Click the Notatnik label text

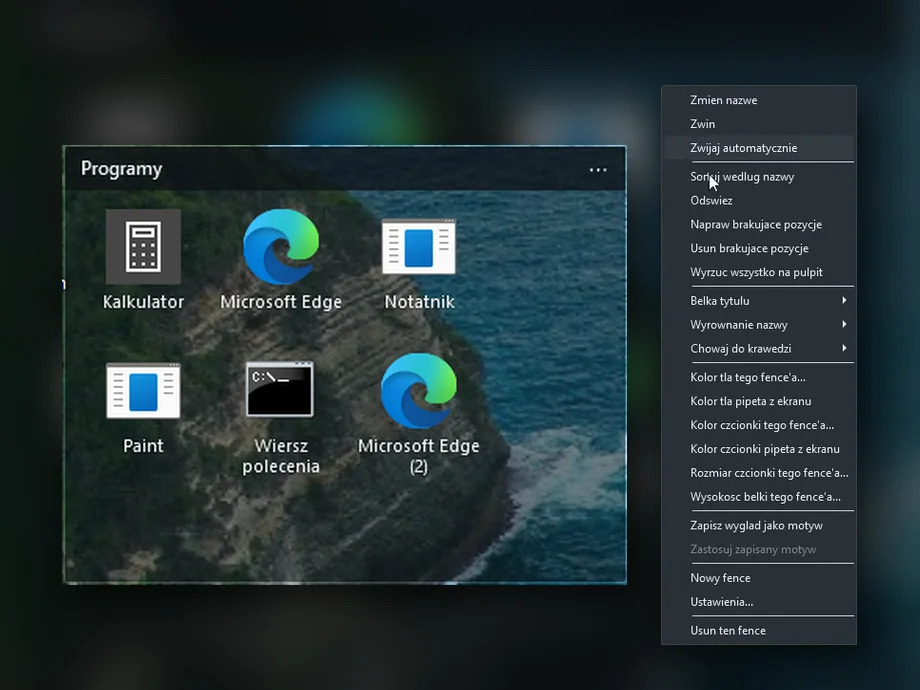pyautogui.click(x=419, y=302)
